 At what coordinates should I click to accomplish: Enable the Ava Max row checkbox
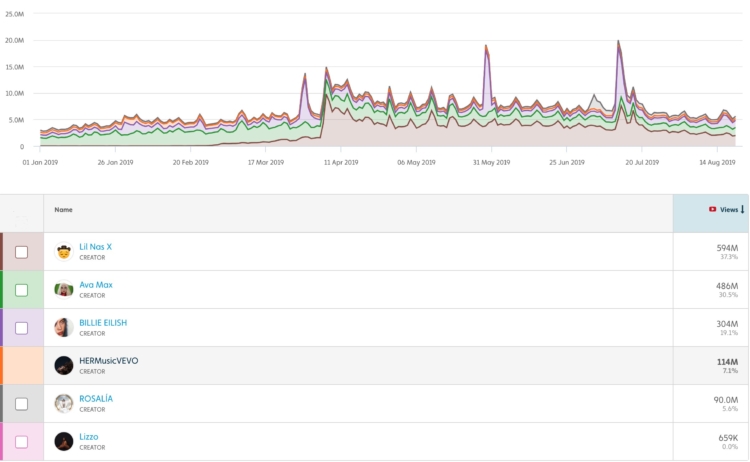click(x=21, y=290)
